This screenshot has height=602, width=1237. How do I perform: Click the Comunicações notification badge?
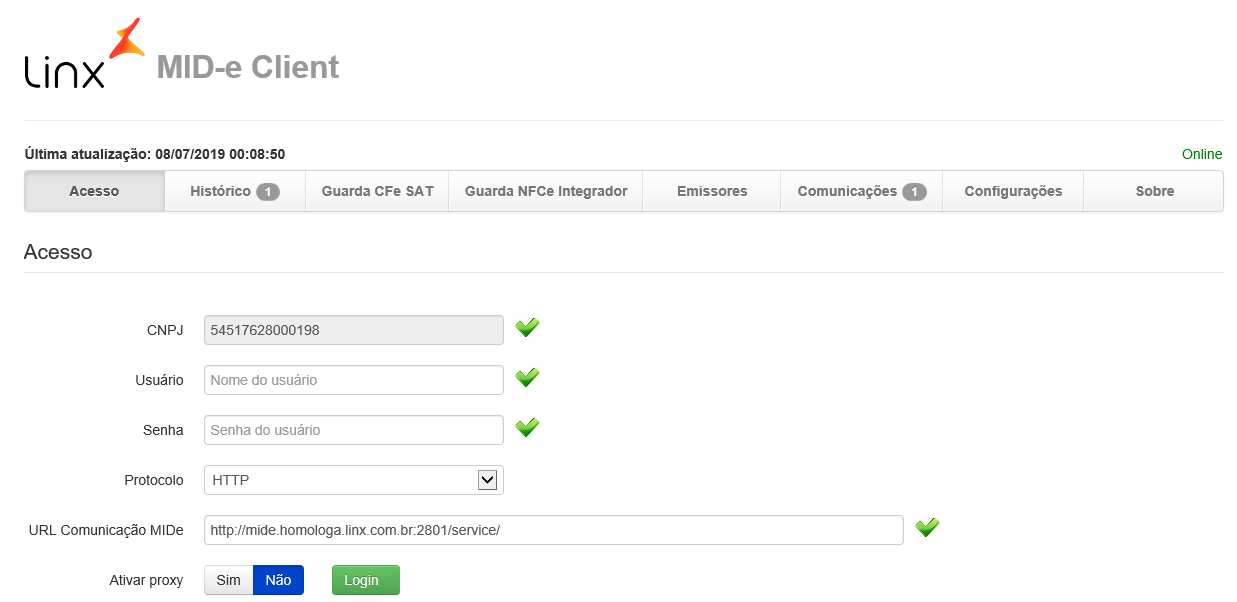click(x=913, y=192)
